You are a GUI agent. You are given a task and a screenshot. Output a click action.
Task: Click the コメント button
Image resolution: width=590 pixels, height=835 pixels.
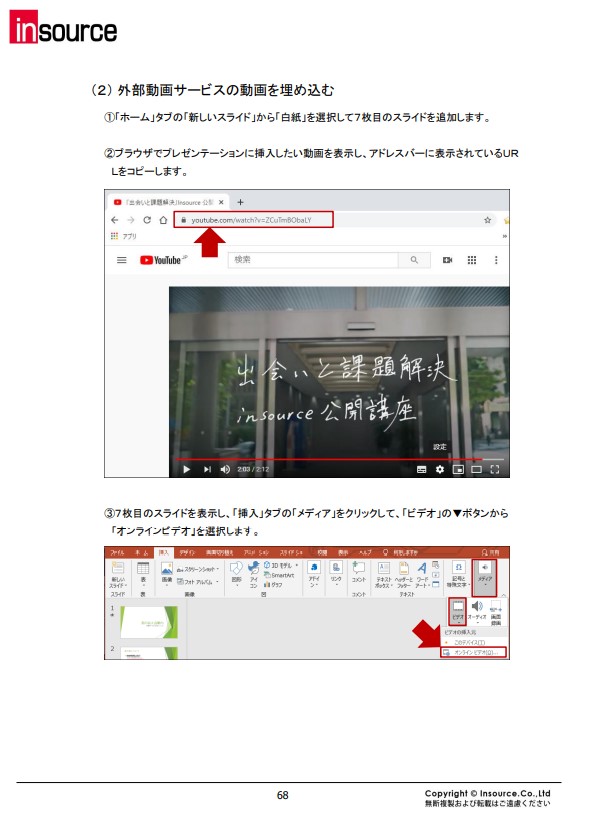[359, 572]
